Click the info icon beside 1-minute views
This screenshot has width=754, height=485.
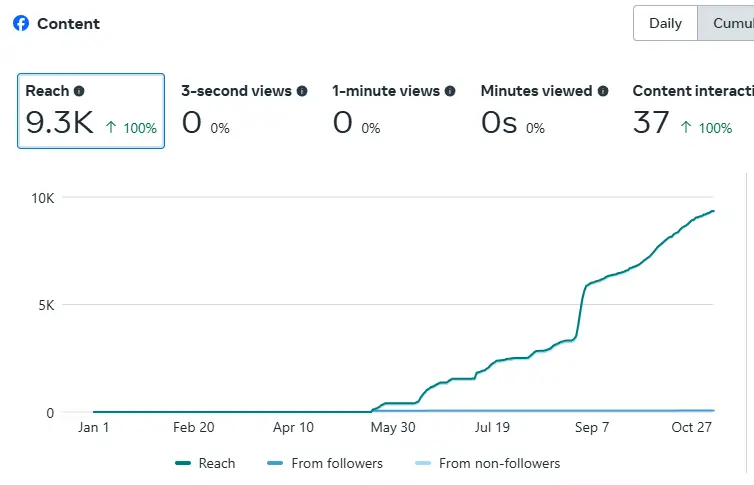pyautogui.click(x=450, y=91)
